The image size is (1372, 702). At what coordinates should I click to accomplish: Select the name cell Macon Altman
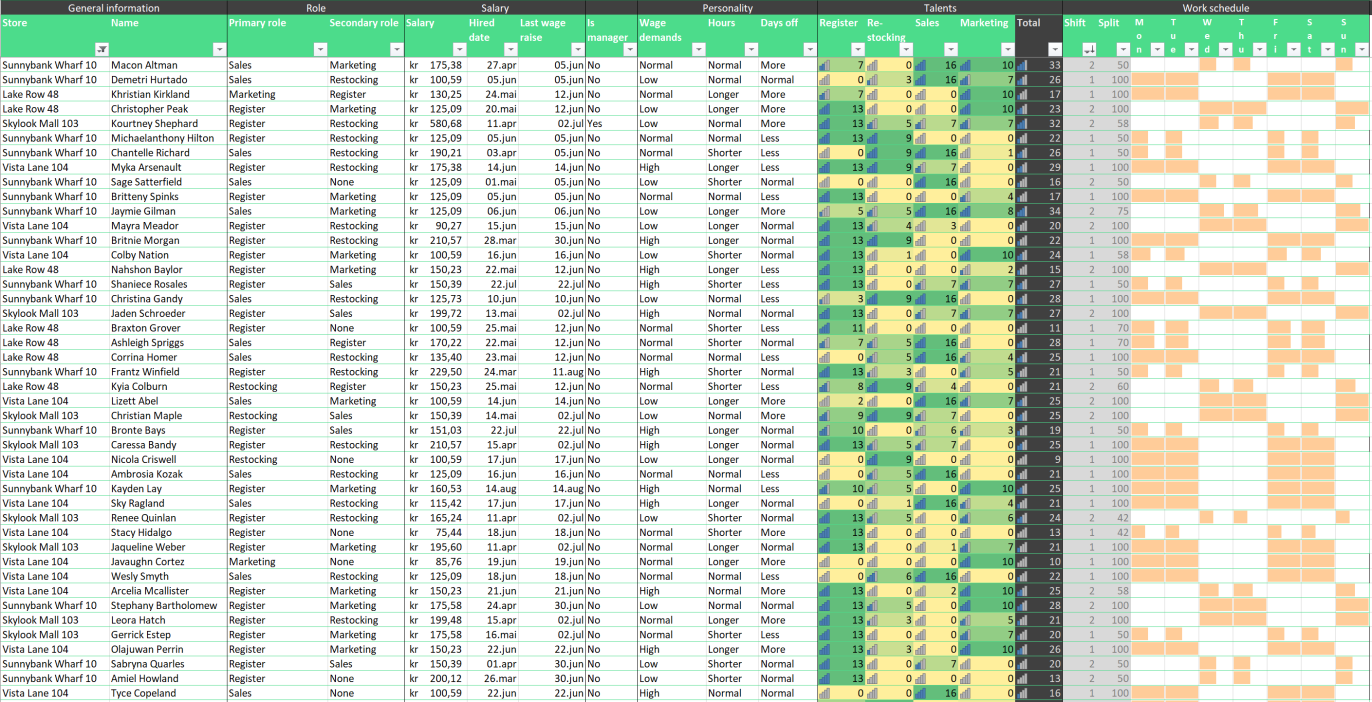tap(168, 65)
